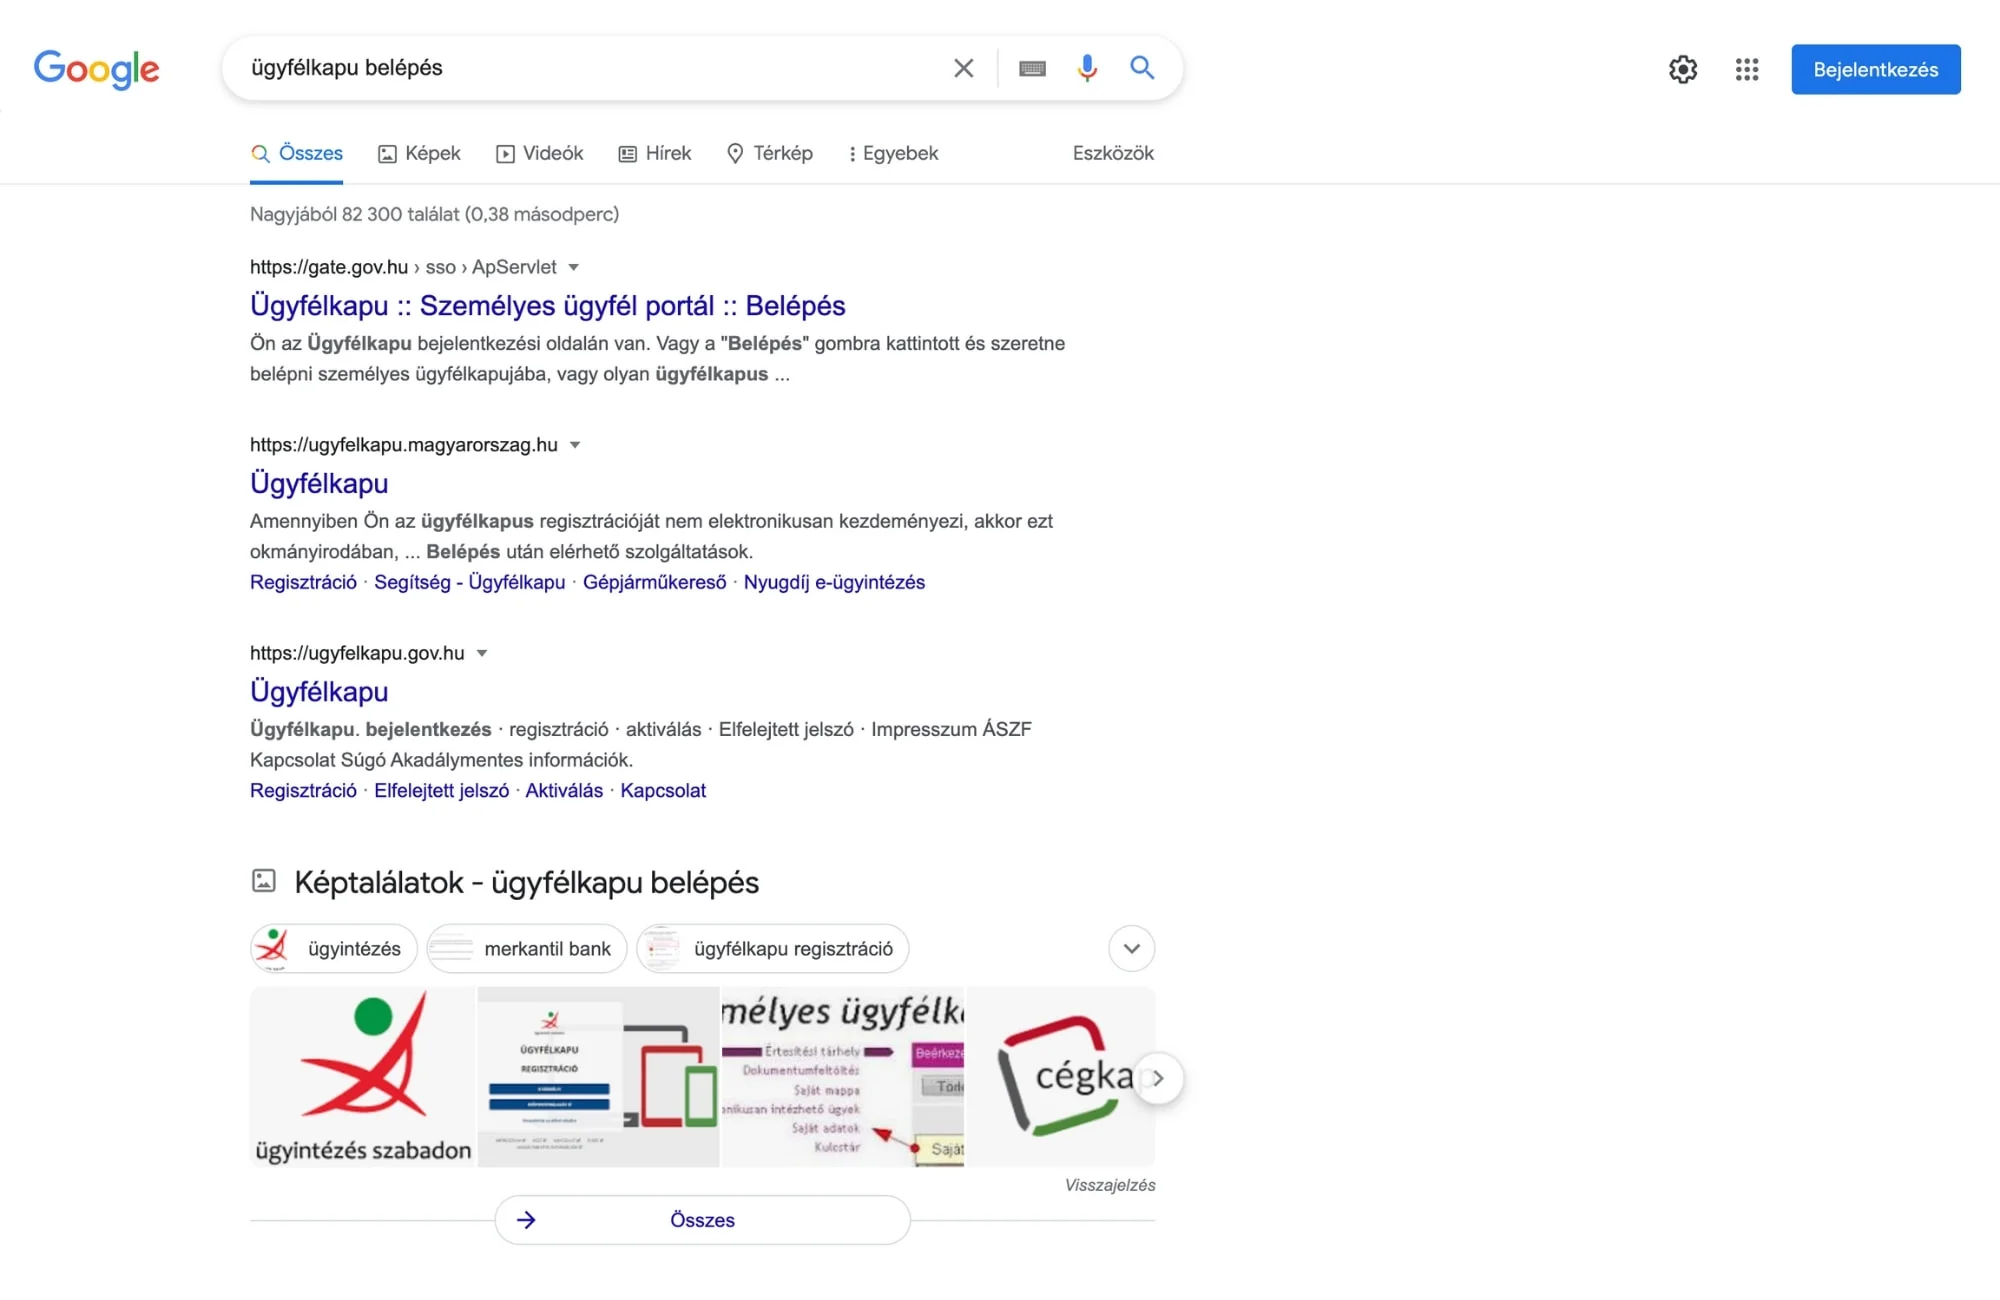Open the Google apps grid icon
Viewport: 2000px width, 1300px height.
(x=1747, y=69)
